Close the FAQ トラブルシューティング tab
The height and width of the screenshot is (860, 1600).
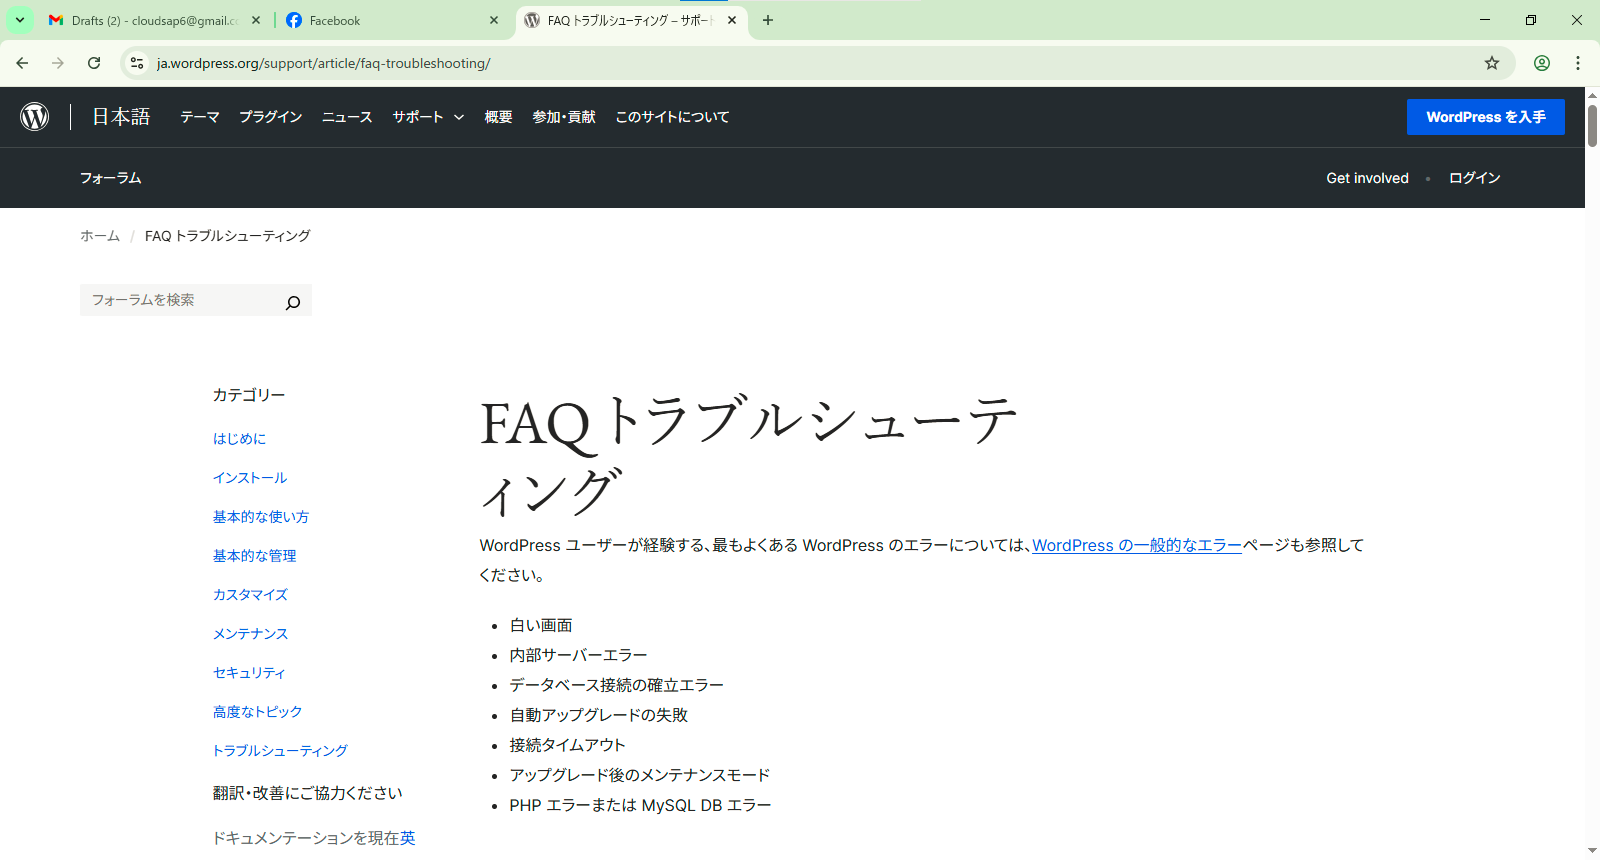click(732, 20)
